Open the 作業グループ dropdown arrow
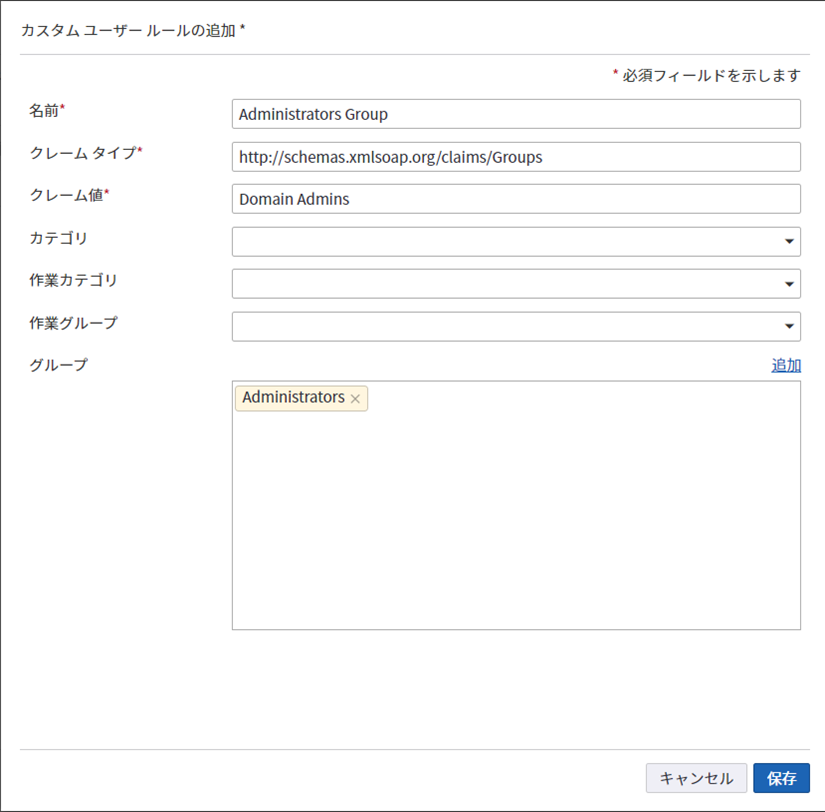Screen dimensions: 825x812 (789, 325)
